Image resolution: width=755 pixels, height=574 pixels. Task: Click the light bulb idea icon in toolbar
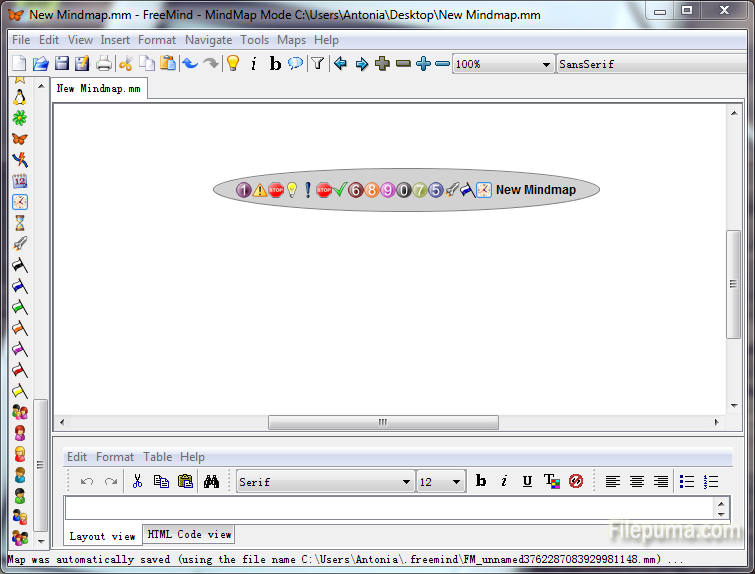232,64
